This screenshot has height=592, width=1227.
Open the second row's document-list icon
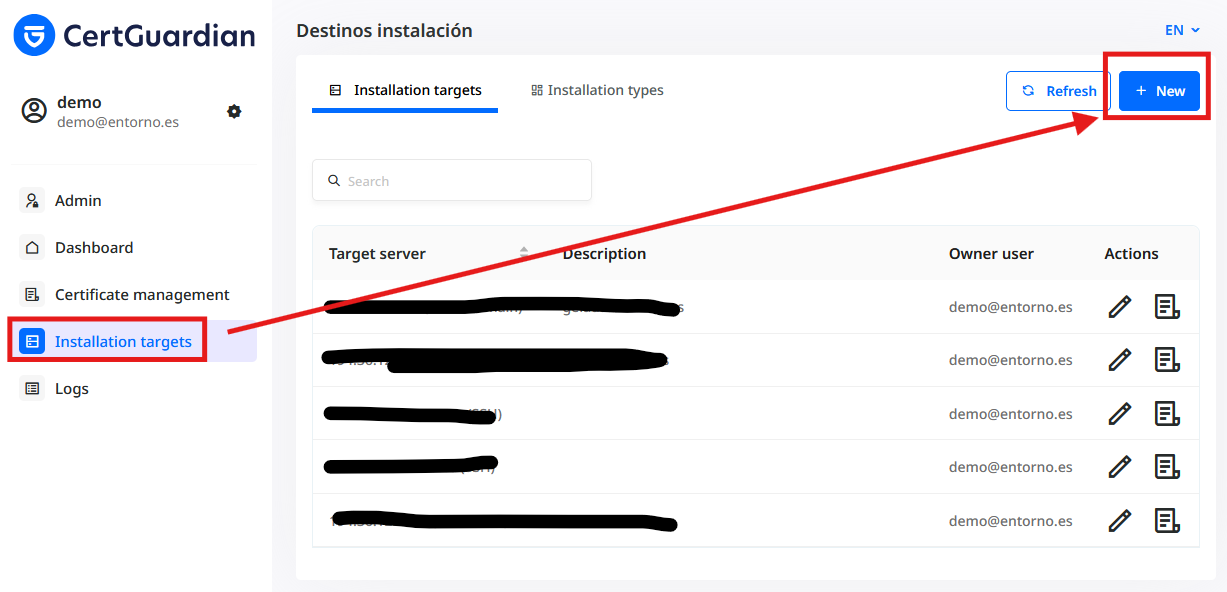[1167, 359]
